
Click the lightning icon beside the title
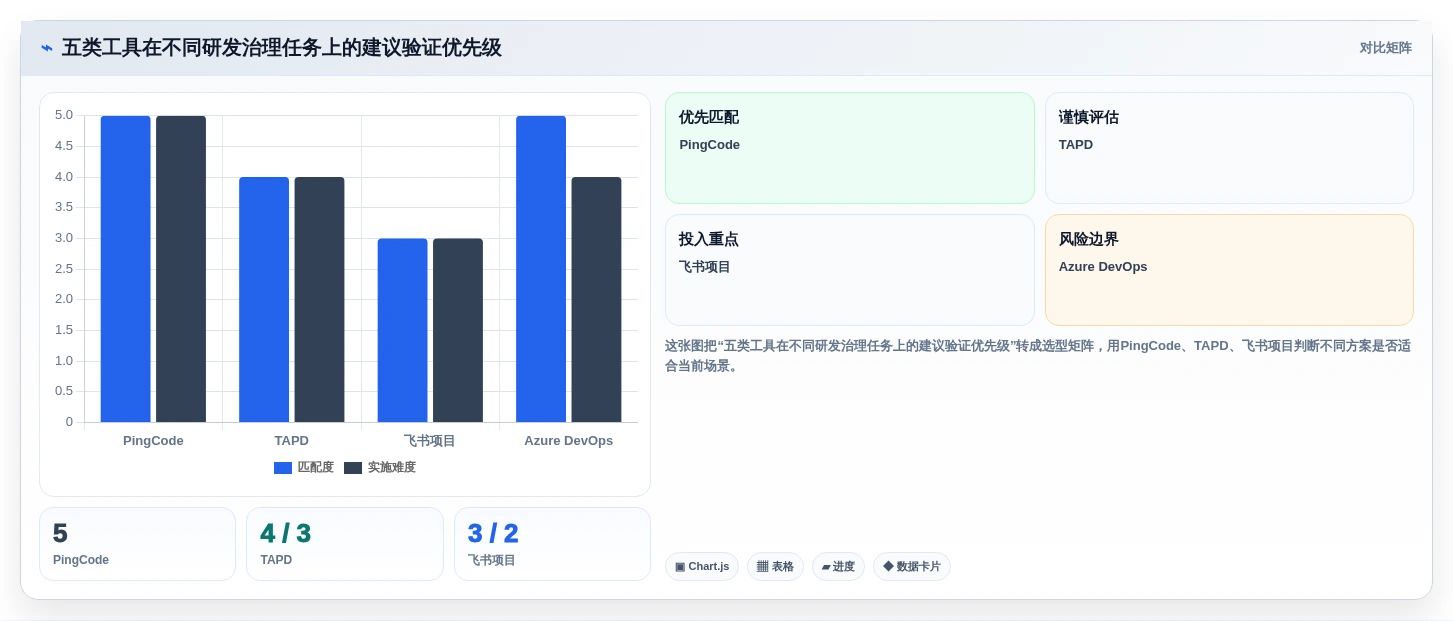click(47, 48)
